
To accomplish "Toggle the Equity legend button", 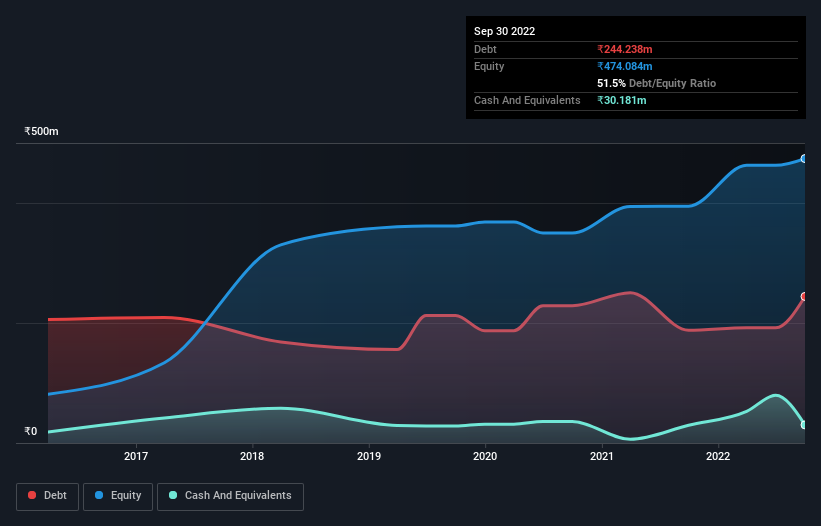I will [x=118, y=496].
